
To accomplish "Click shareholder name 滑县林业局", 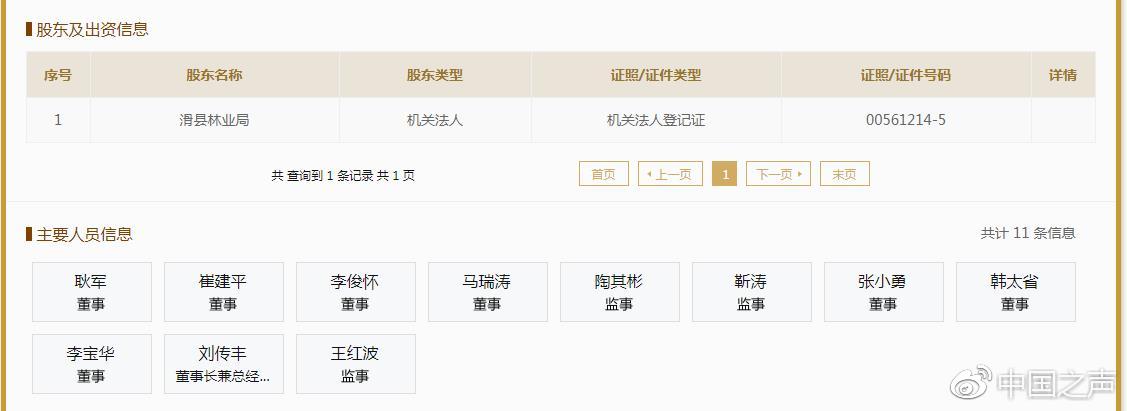I will click(214, 120).
